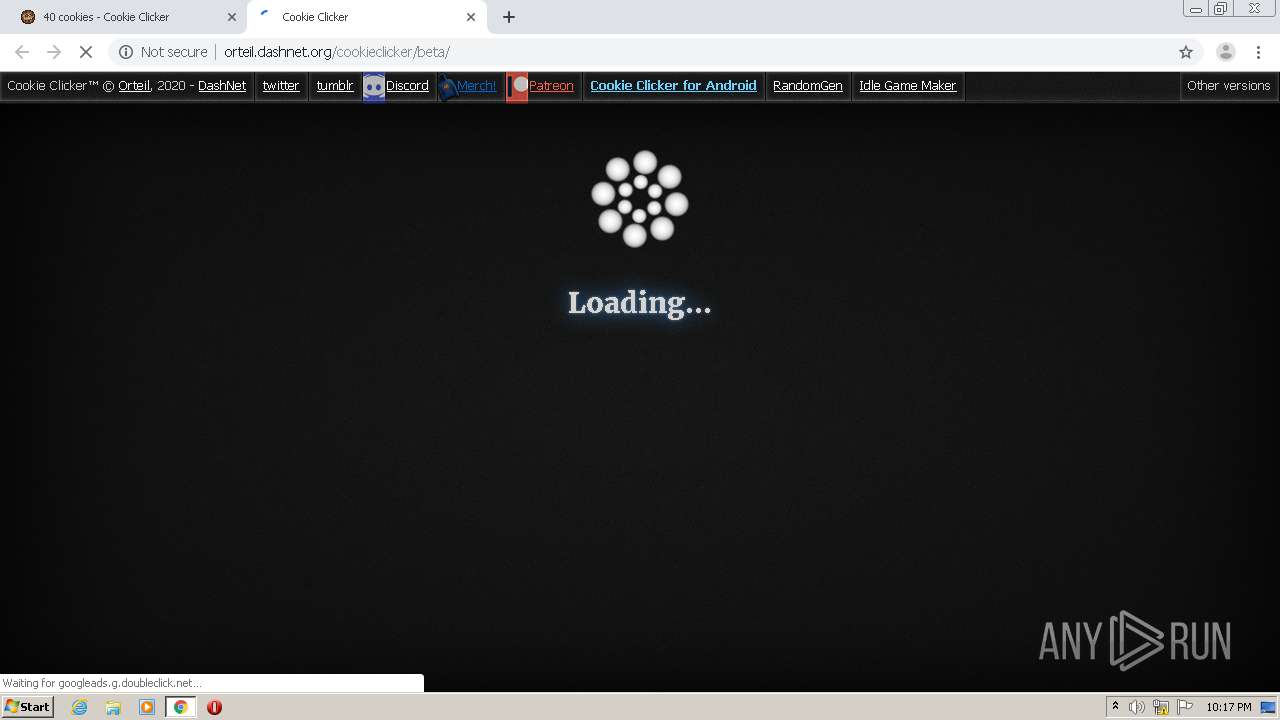Click the 'Waiting for googleads.g.doubleclick.net' status text
This screenshot has width=1280, height=720.
tap(102, 683)
